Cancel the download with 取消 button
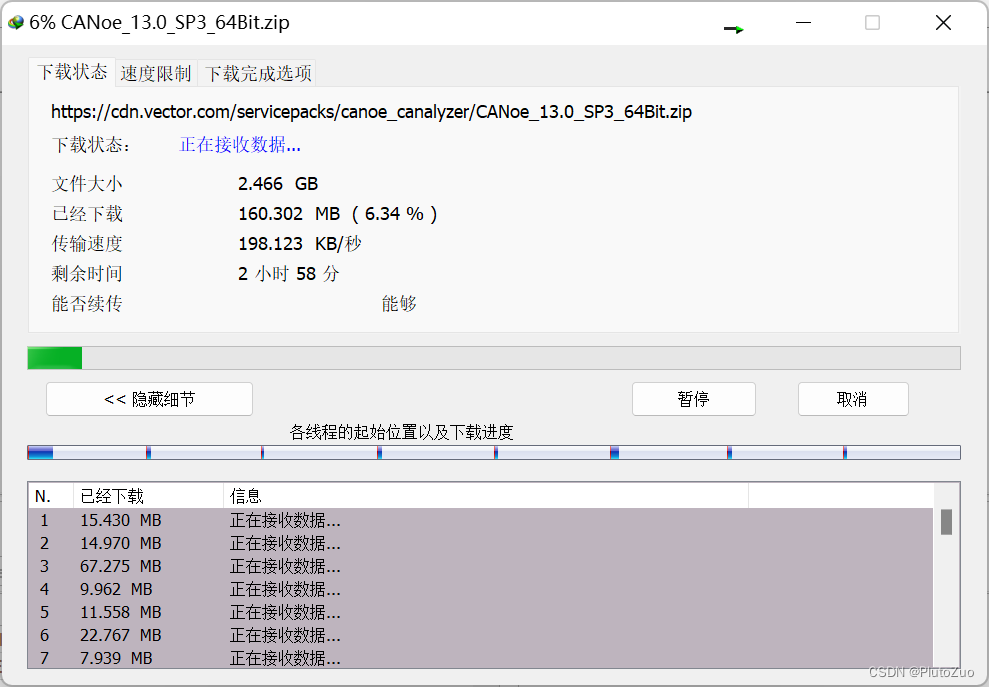The image size is (989, 687). click(853, 399)
